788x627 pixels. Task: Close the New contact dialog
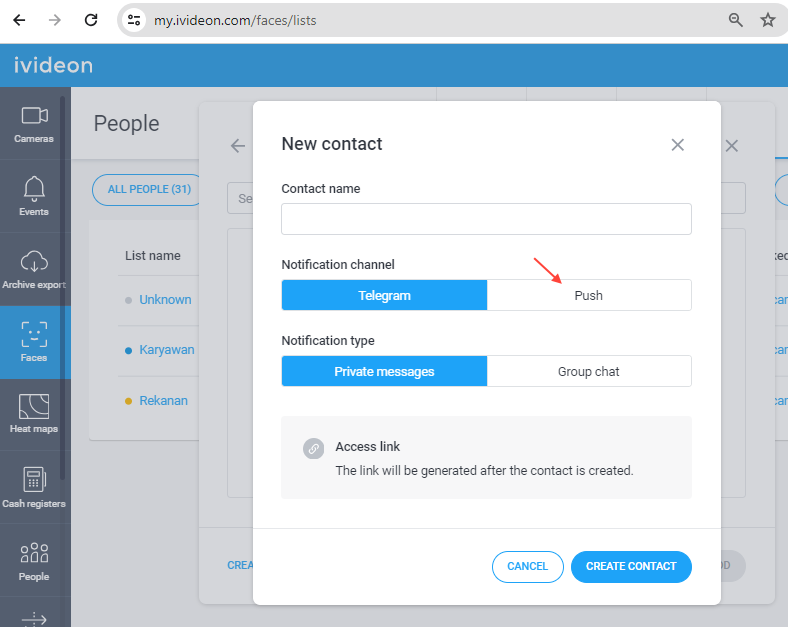[x=677, y=145]
